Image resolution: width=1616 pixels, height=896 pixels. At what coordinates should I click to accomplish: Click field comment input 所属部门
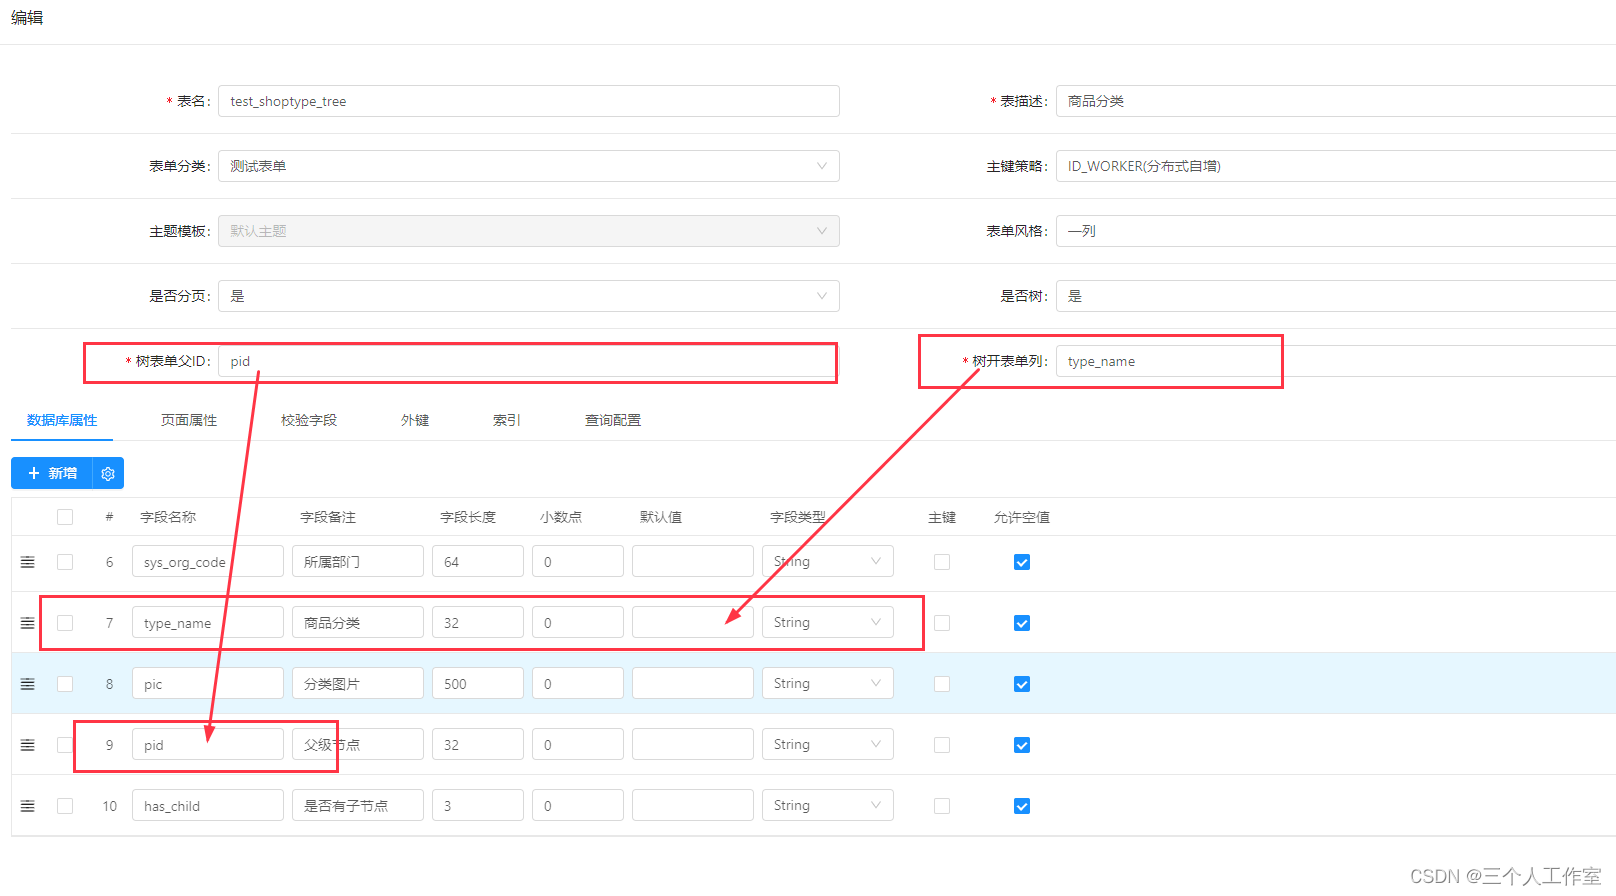(x=358, y=561)
